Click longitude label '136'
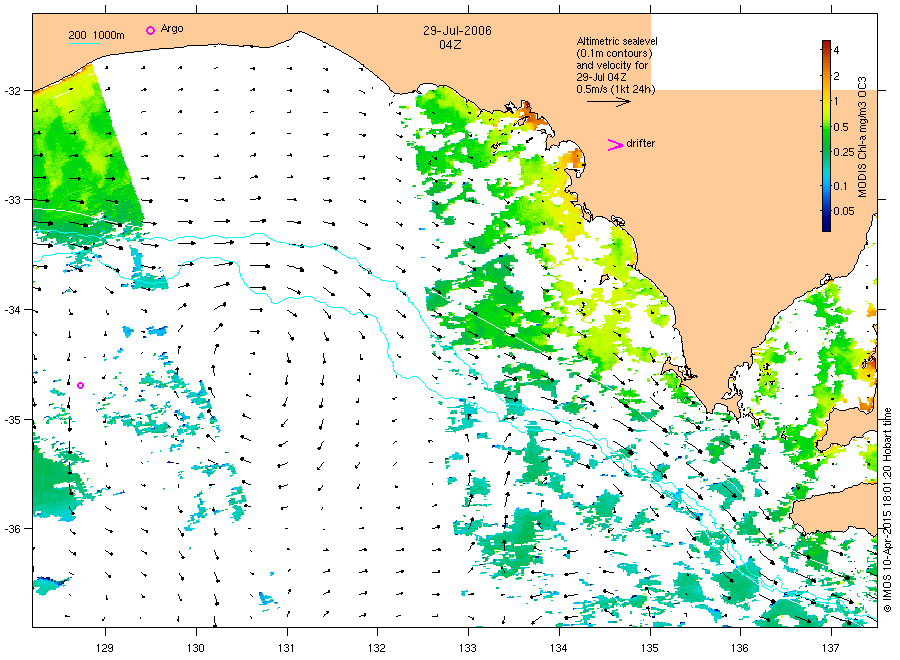The image size is (900, 660). pyautogui.click(x=740, y=648)
